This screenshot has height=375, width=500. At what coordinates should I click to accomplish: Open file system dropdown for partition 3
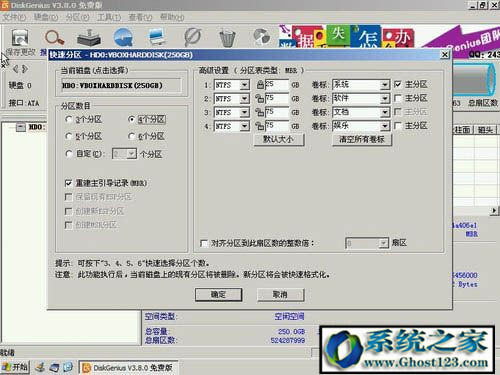[x=244, y=112]
